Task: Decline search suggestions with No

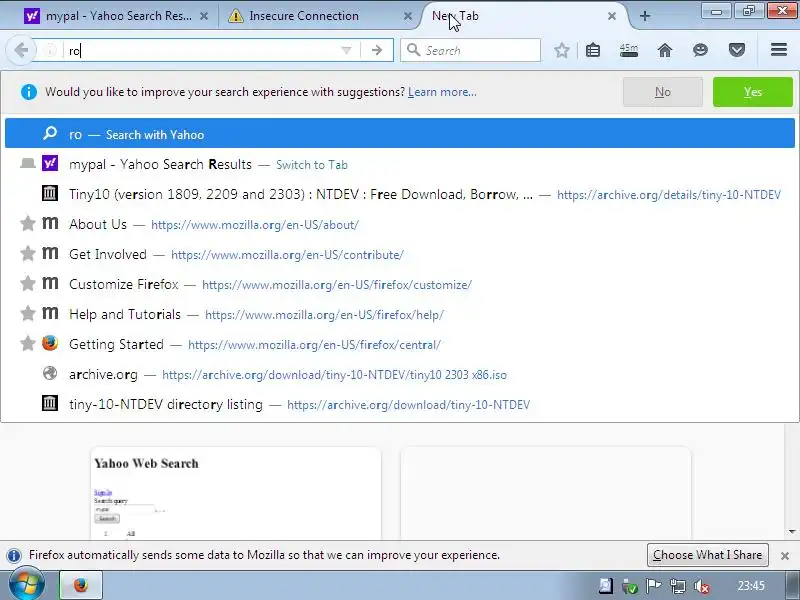Action: pyautogui.click(x=663, y=92)
